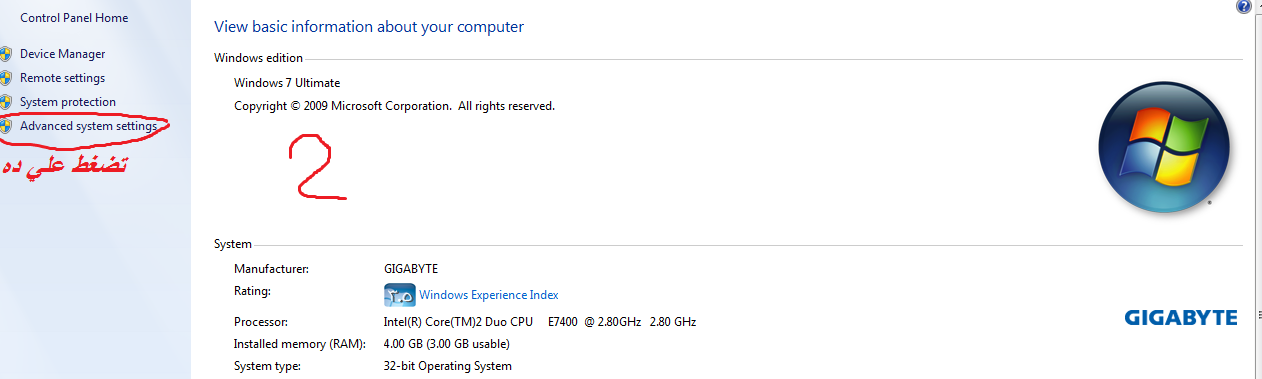Viewport: 1262px width, 379px height.
Task: Click the Intel Core 2 Duo processor text
Action: coord(540,322)
